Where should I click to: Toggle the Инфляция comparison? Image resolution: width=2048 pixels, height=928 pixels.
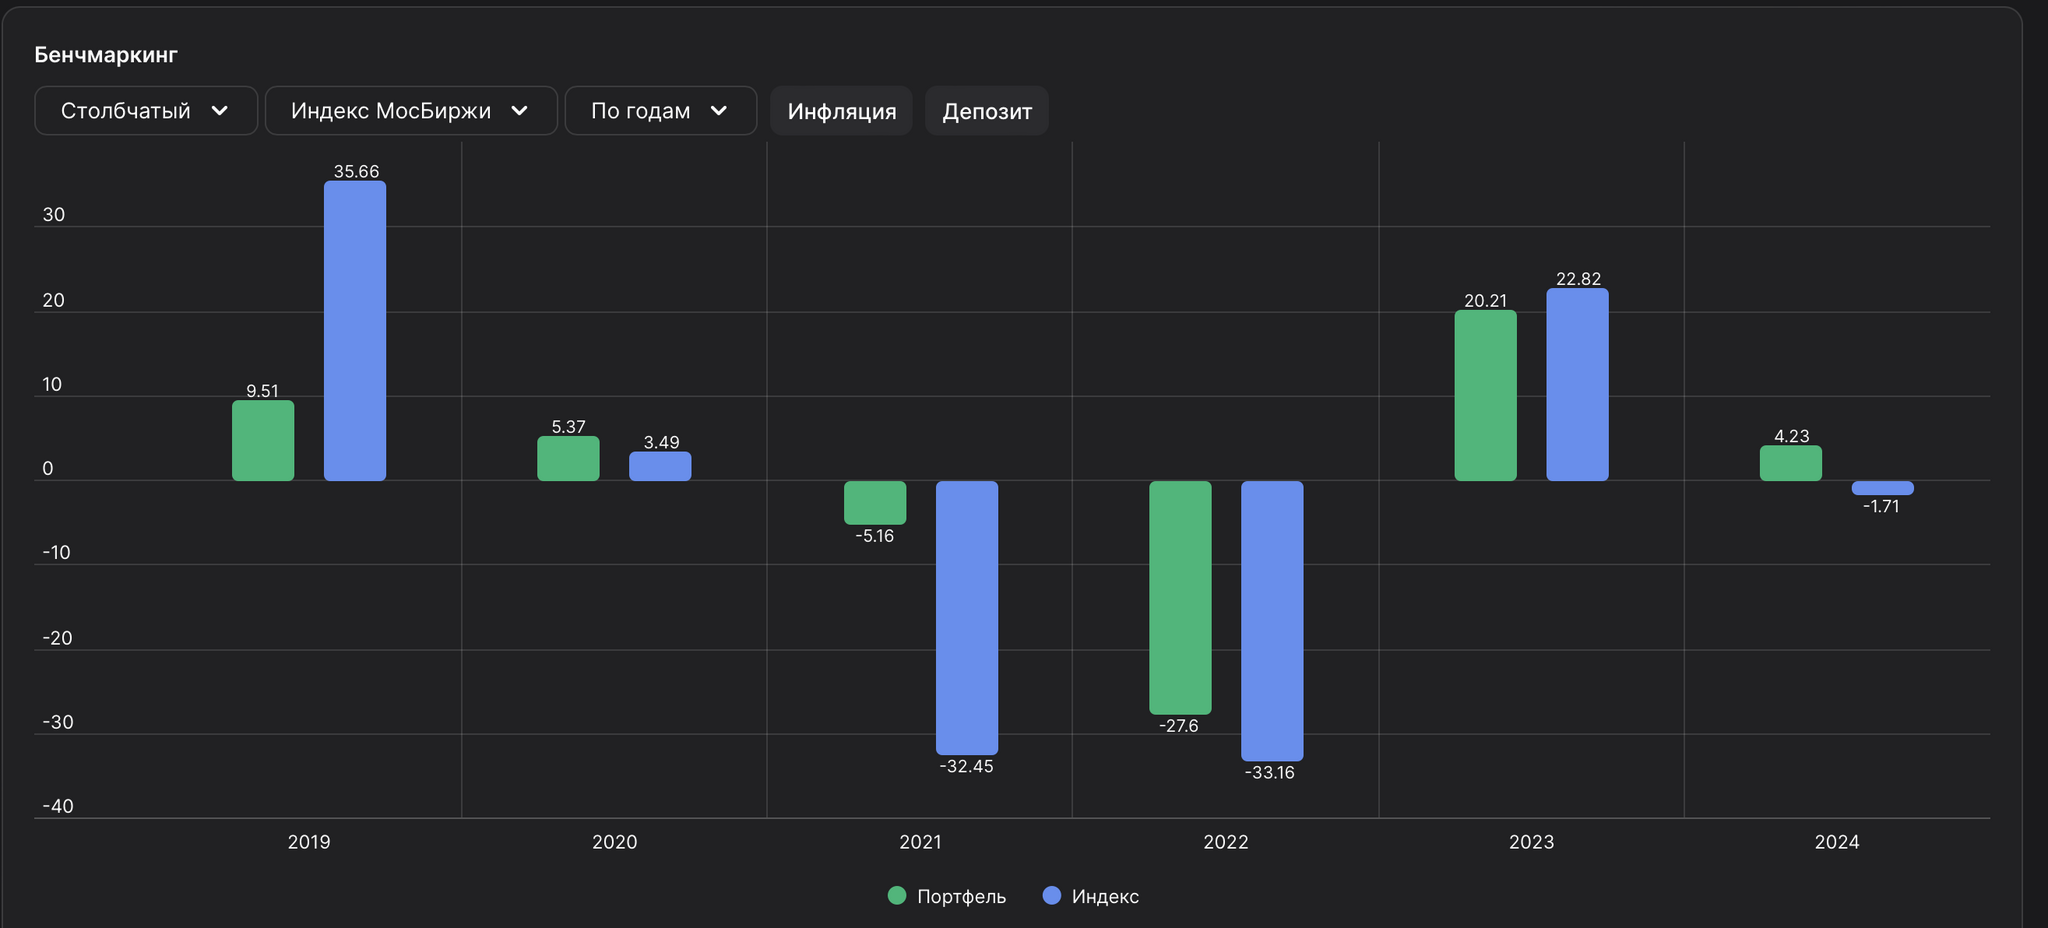click(841, 110)
